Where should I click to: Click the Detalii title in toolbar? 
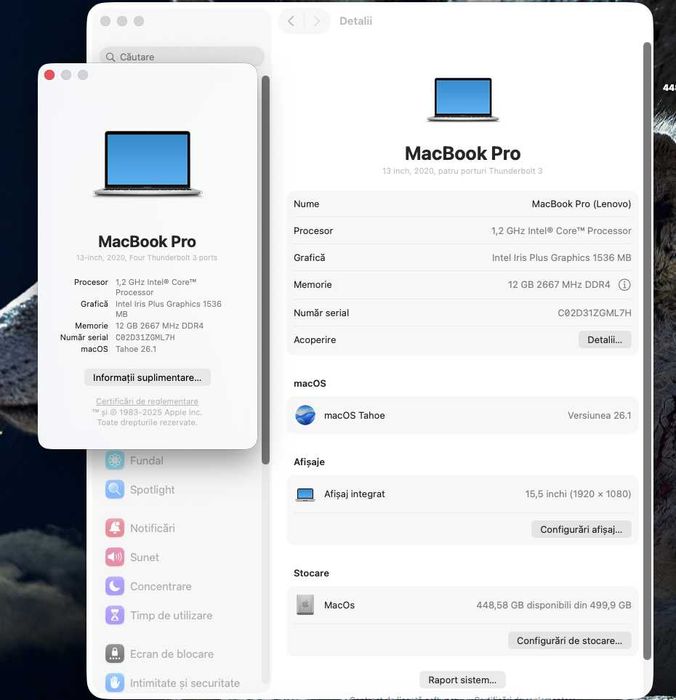point(355,21)
